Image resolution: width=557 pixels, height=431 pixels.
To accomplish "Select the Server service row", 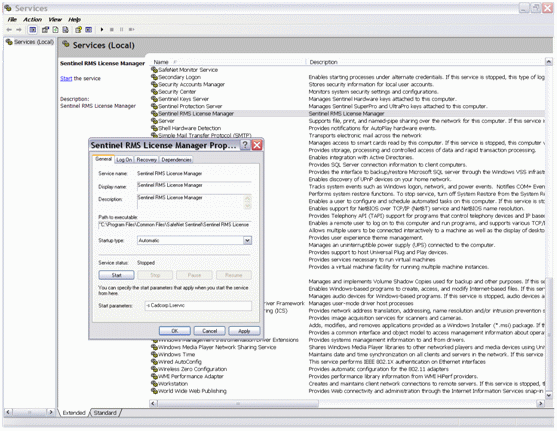I will [347, 121].
